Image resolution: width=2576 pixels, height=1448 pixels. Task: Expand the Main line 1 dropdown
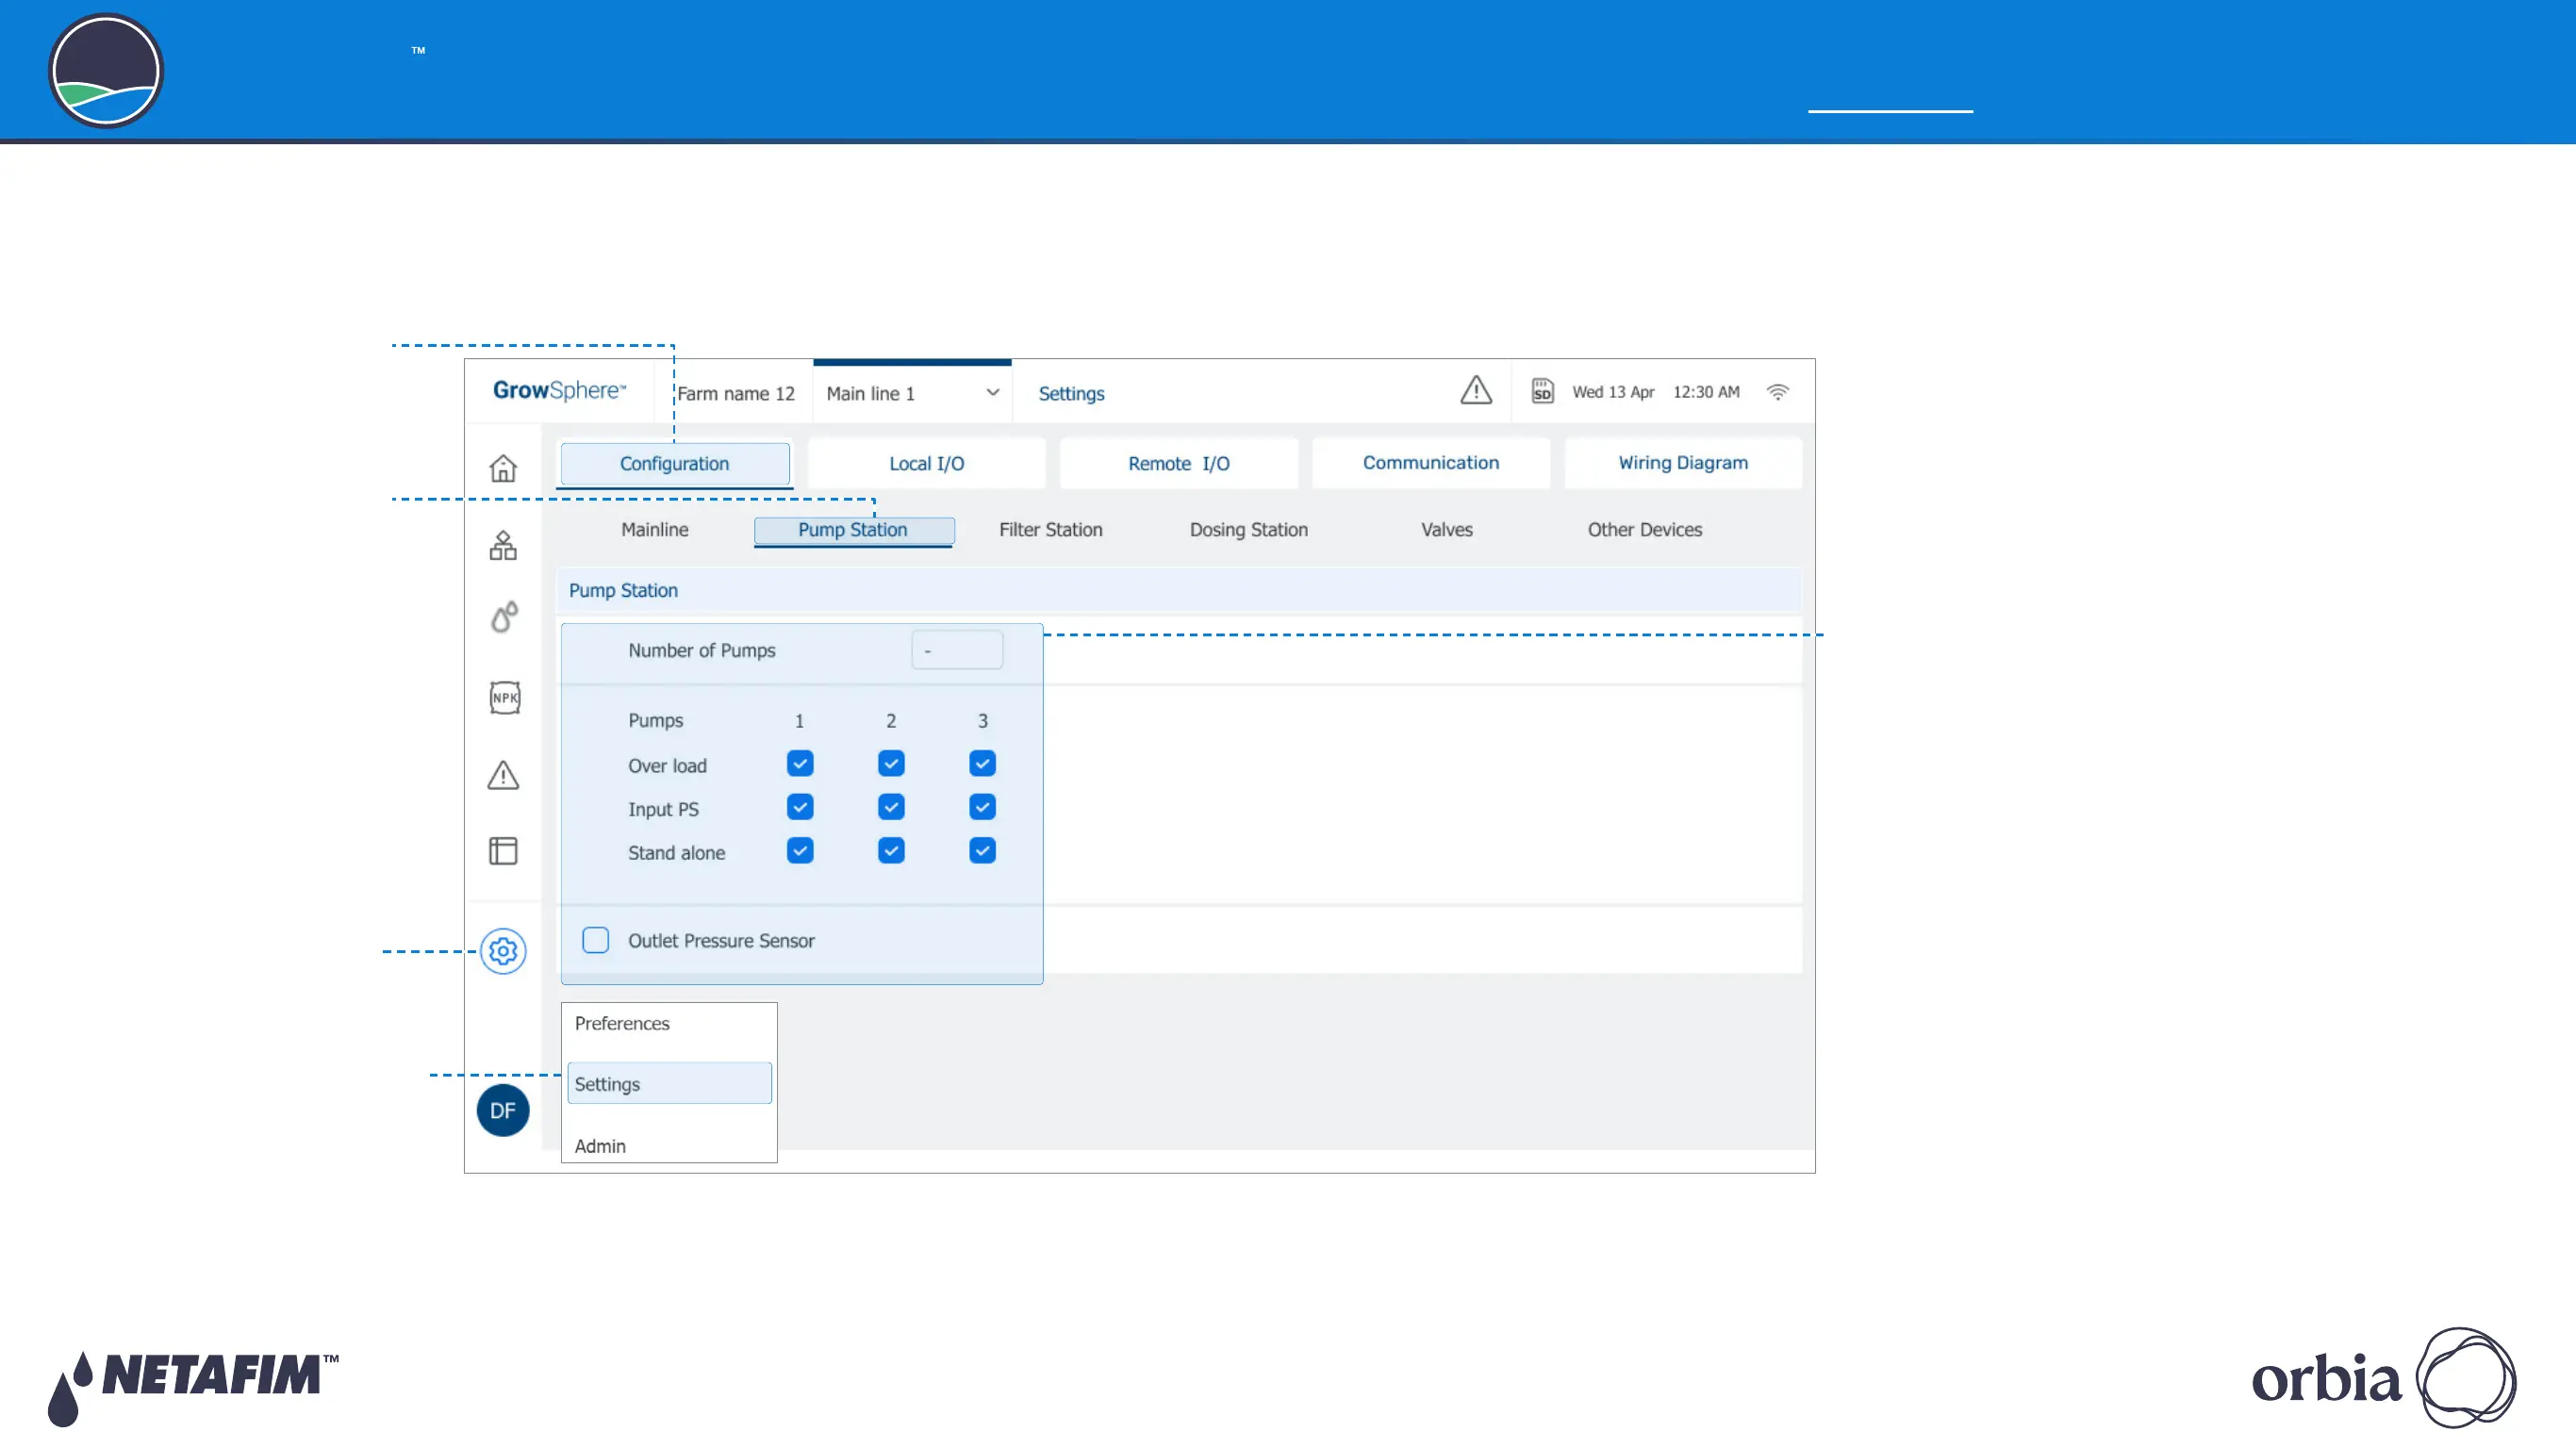[x=912, y=393]
